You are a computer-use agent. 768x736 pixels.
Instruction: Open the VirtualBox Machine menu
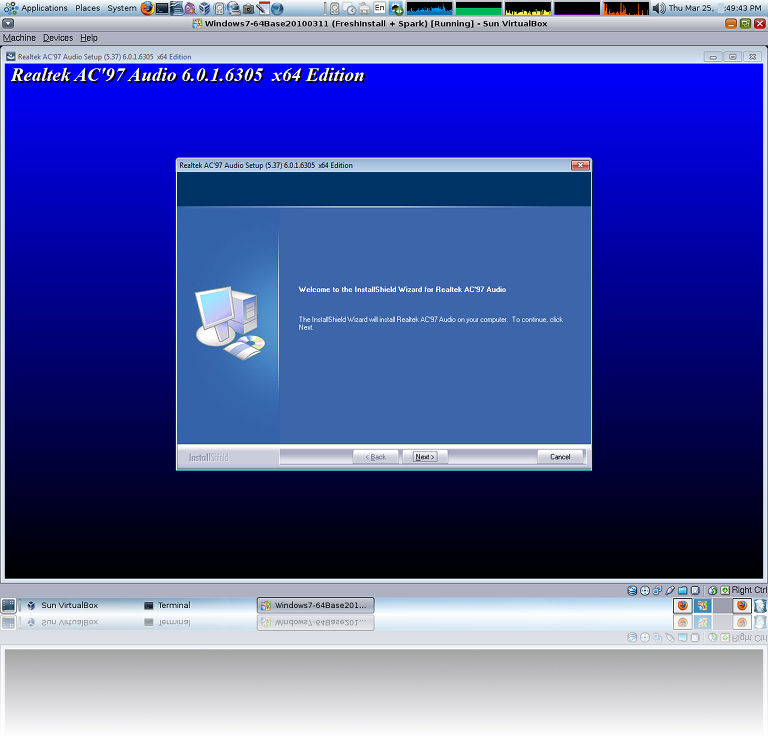[19, 38]
